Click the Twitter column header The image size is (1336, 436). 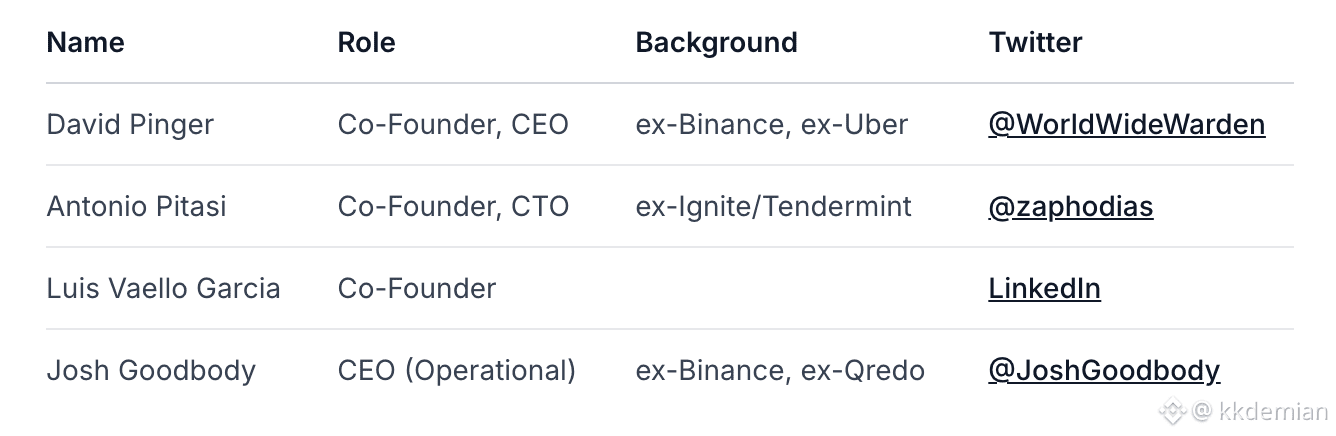[x=1035, y=43]
